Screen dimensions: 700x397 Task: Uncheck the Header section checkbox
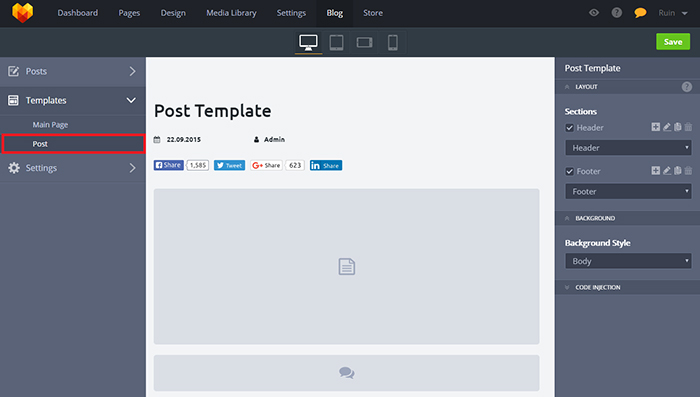[x=569, y=128]
